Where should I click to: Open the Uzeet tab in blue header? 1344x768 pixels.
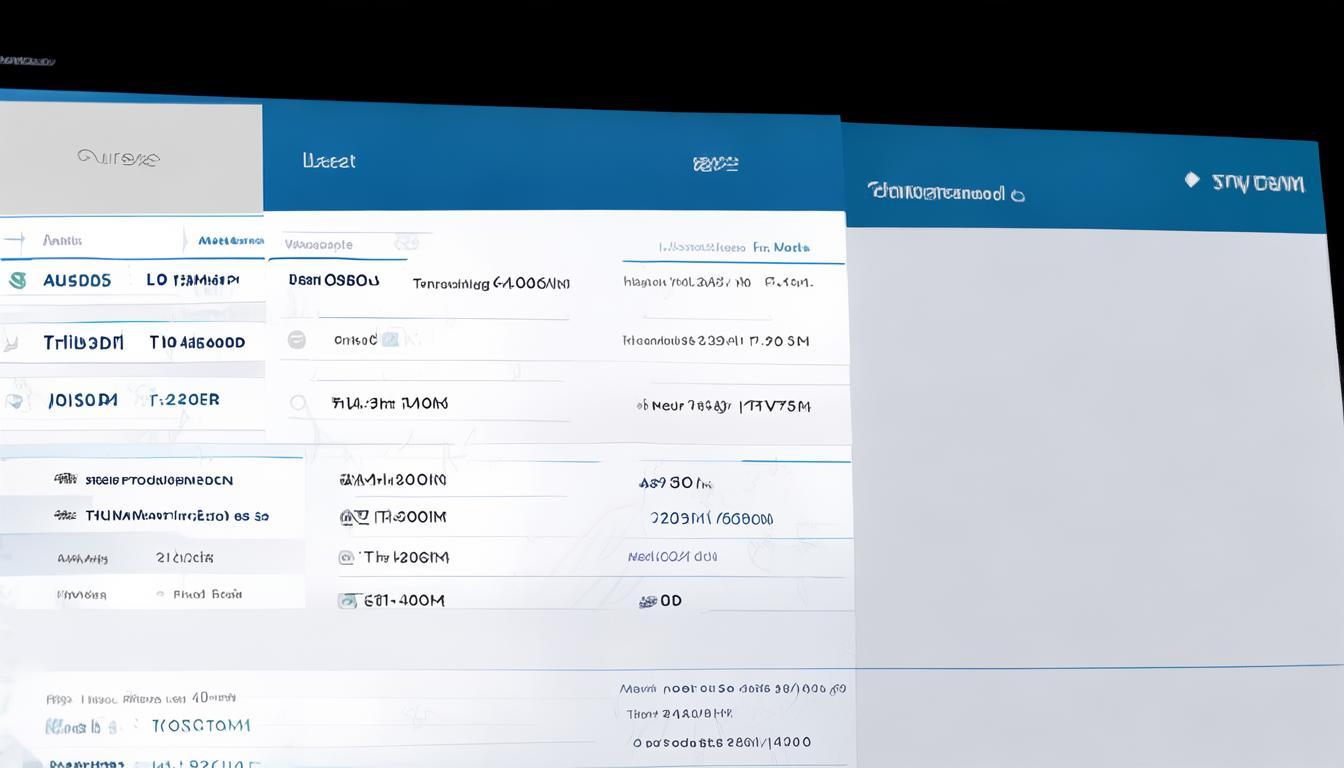(329, 161)
